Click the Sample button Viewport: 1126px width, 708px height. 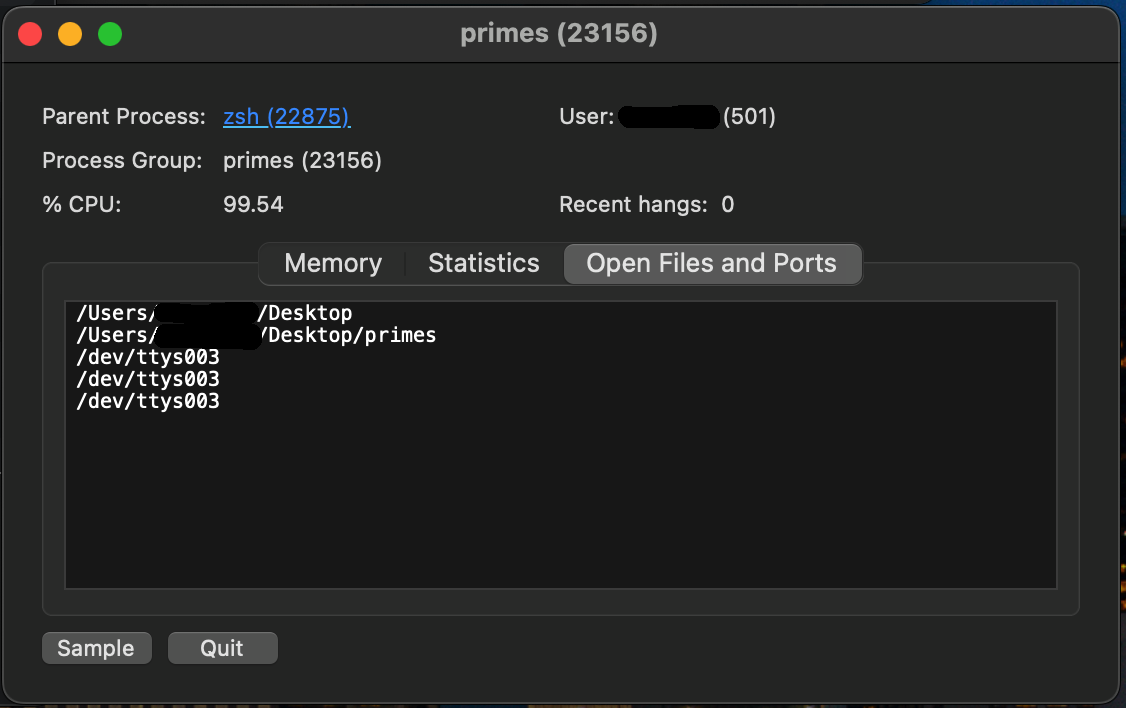click(96, 648)
